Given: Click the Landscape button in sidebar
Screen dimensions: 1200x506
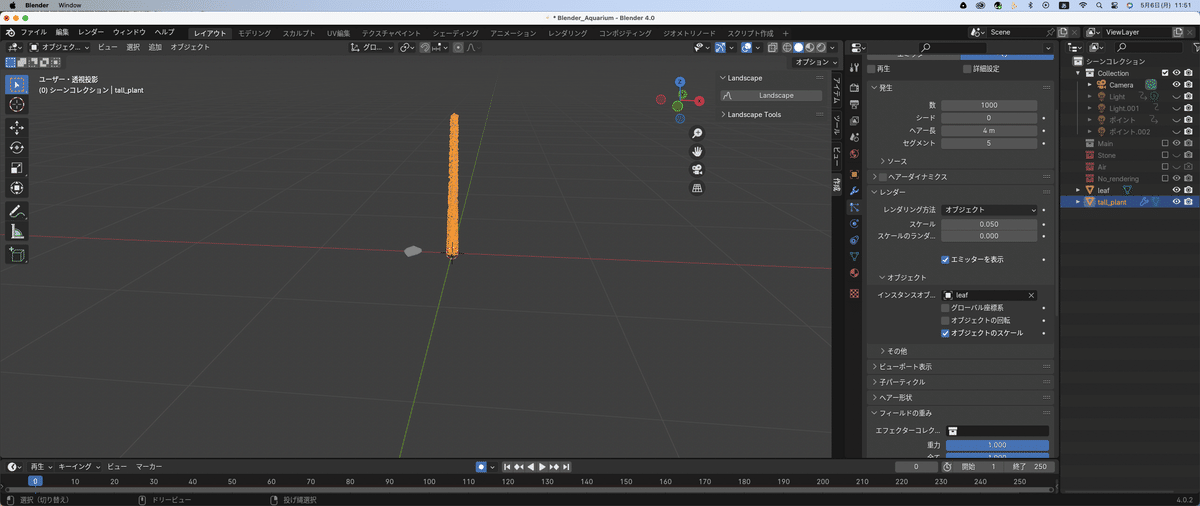Looking at the screenshot, I should point(771,95).
